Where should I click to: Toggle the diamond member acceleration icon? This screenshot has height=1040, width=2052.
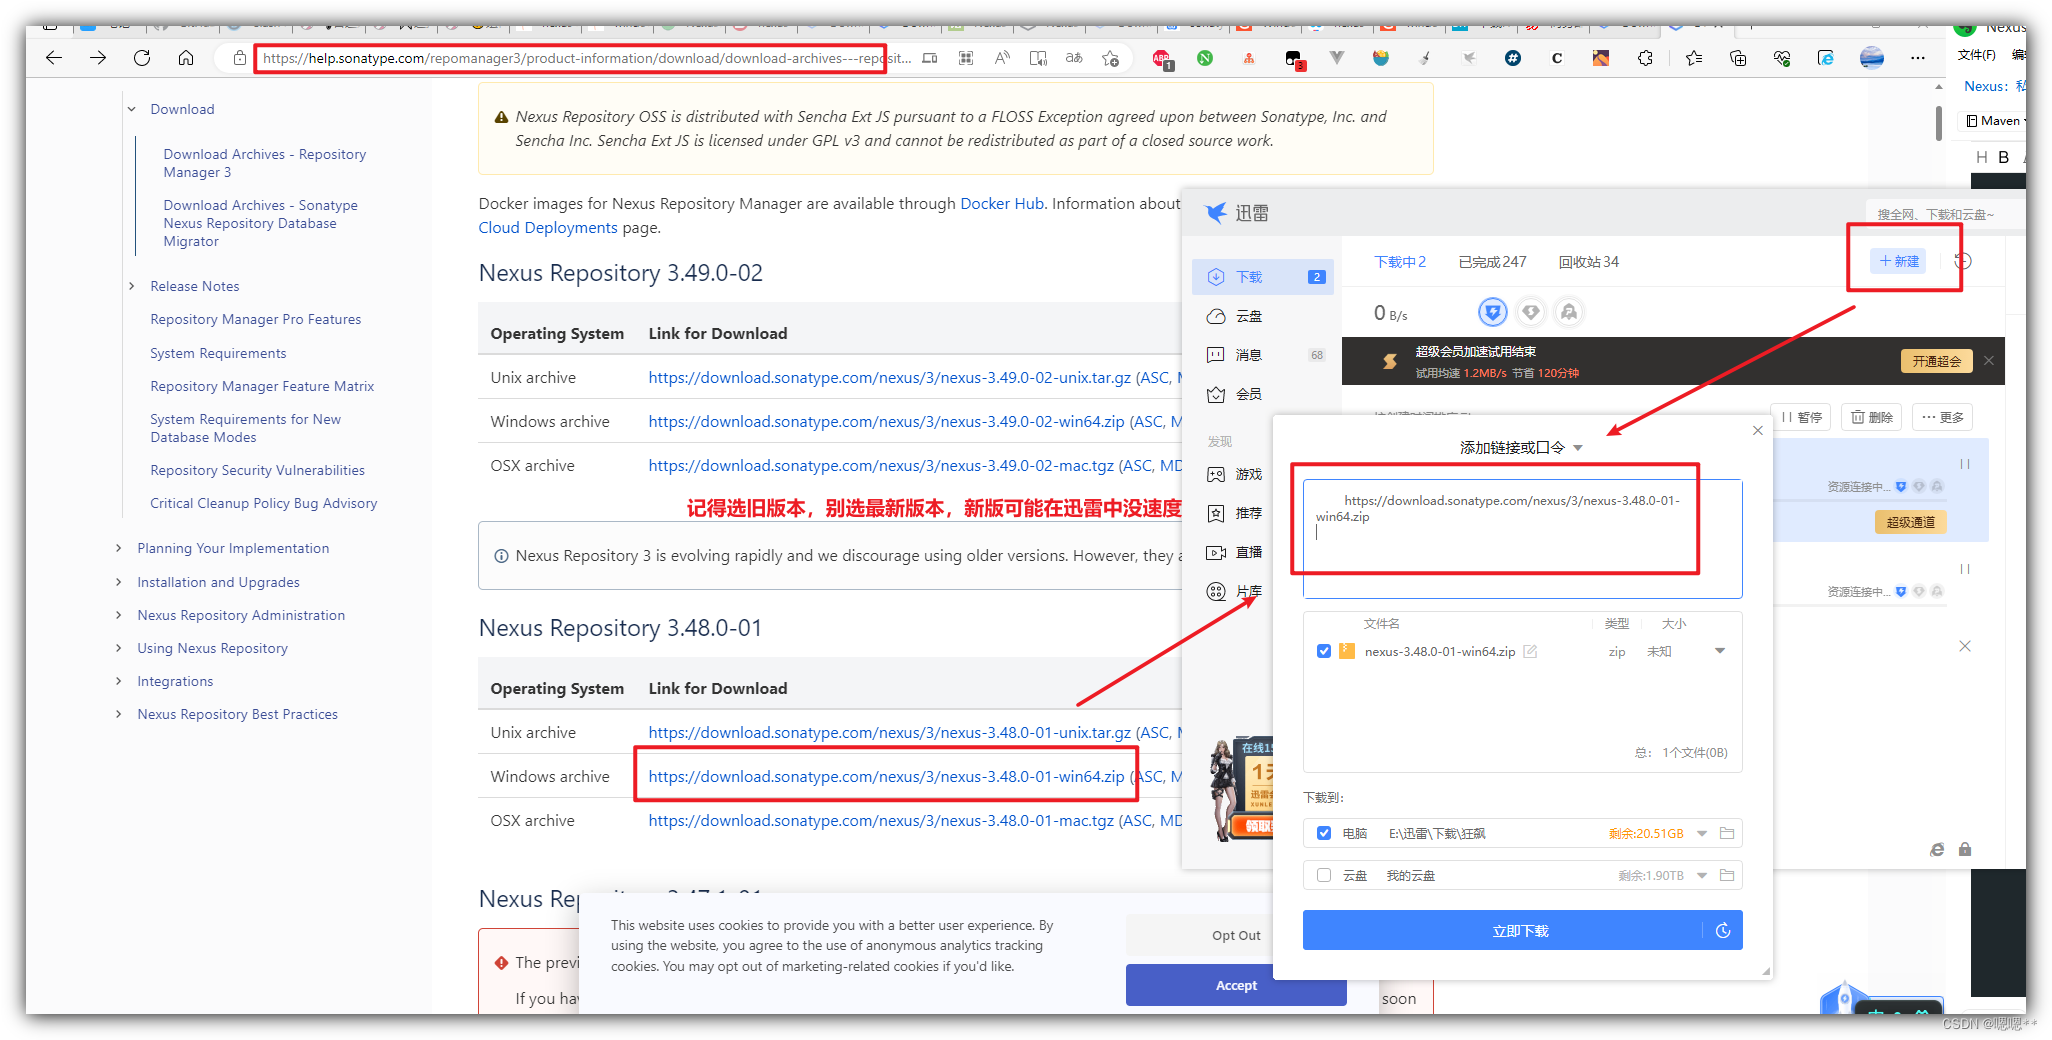[x=1531, y=312]
